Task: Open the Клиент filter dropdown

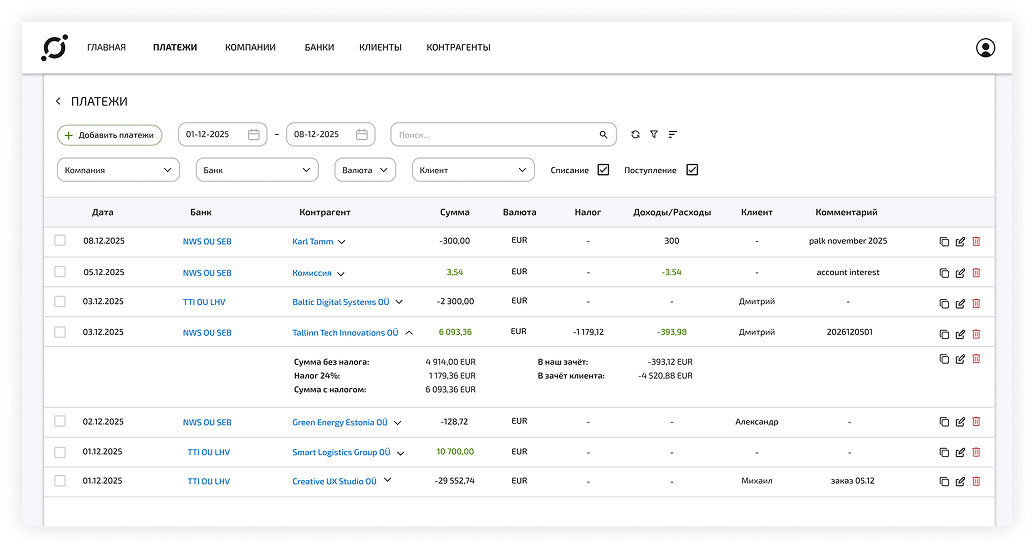Action: click(x=473, y=170)
